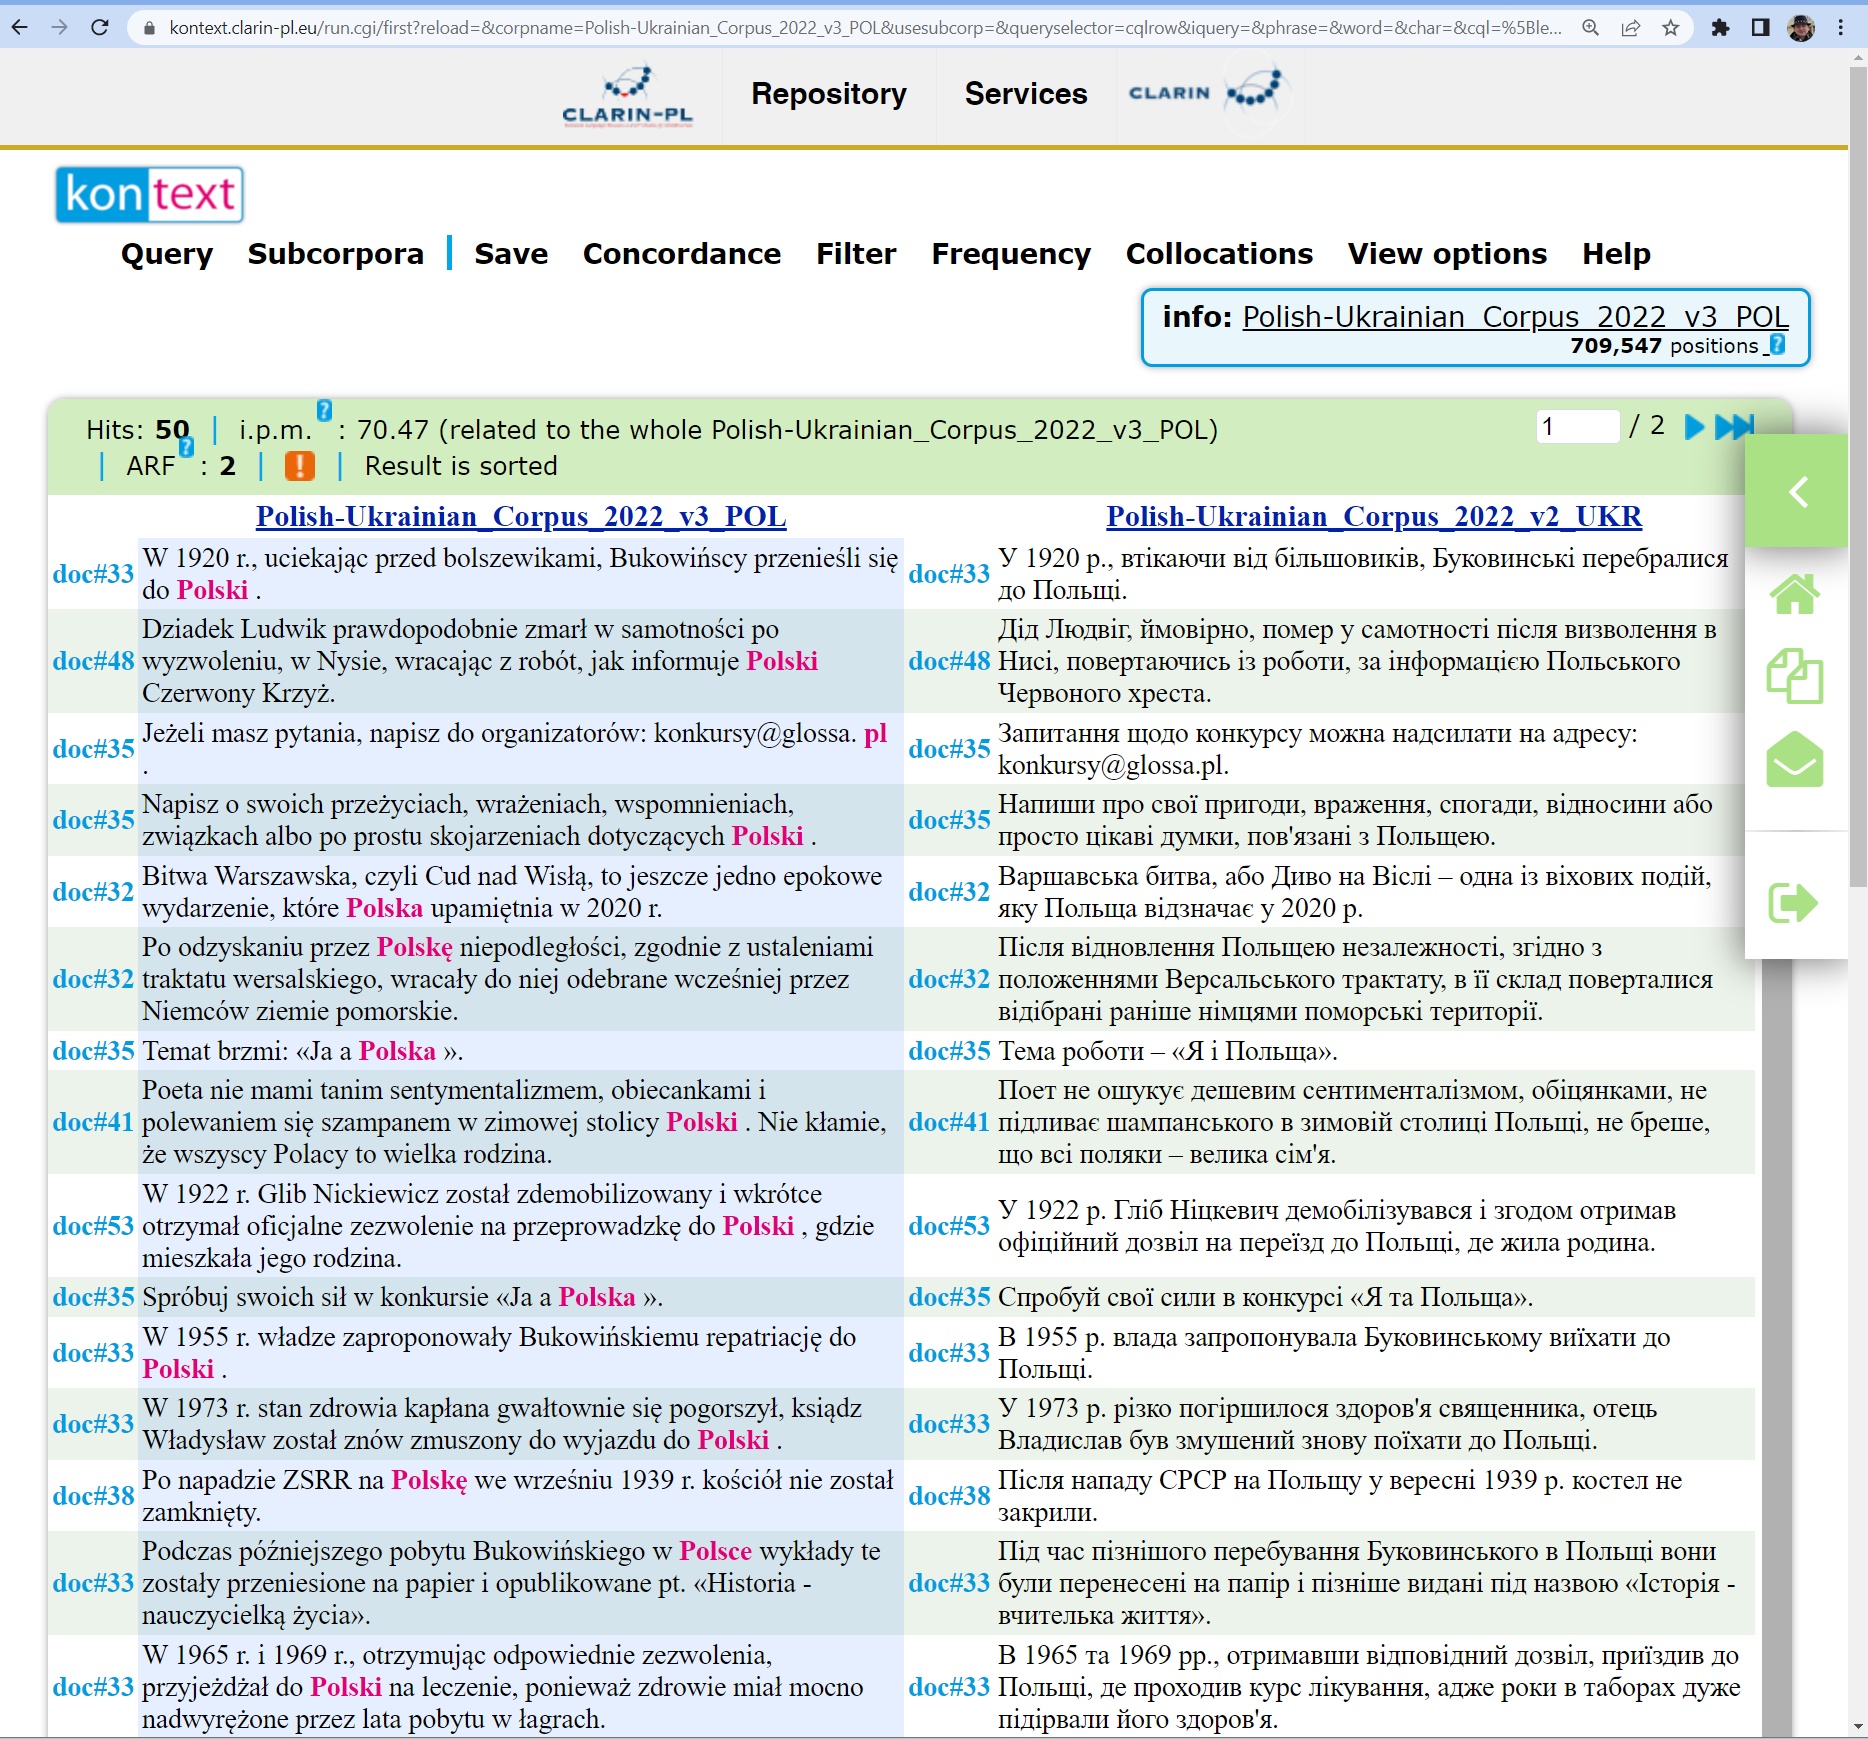Open the Concordance menu

tap(682, 254)
